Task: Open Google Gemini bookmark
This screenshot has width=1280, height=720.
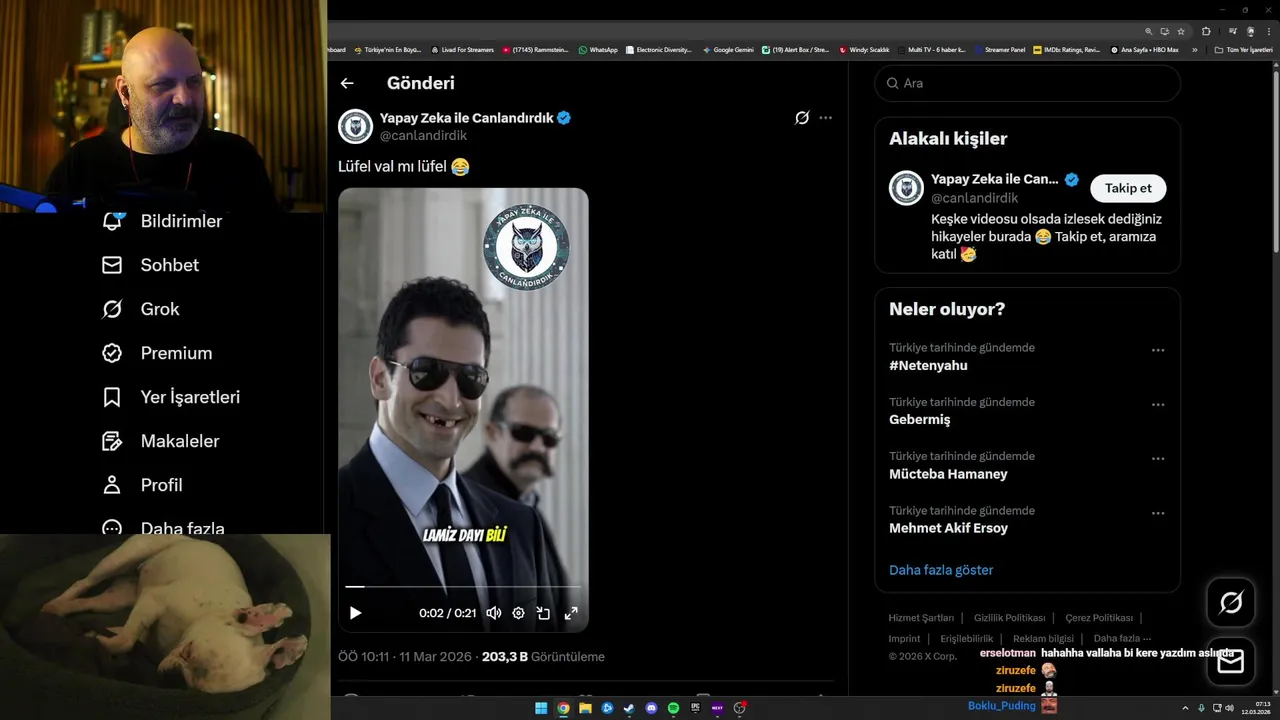Action: coord(728,49)
